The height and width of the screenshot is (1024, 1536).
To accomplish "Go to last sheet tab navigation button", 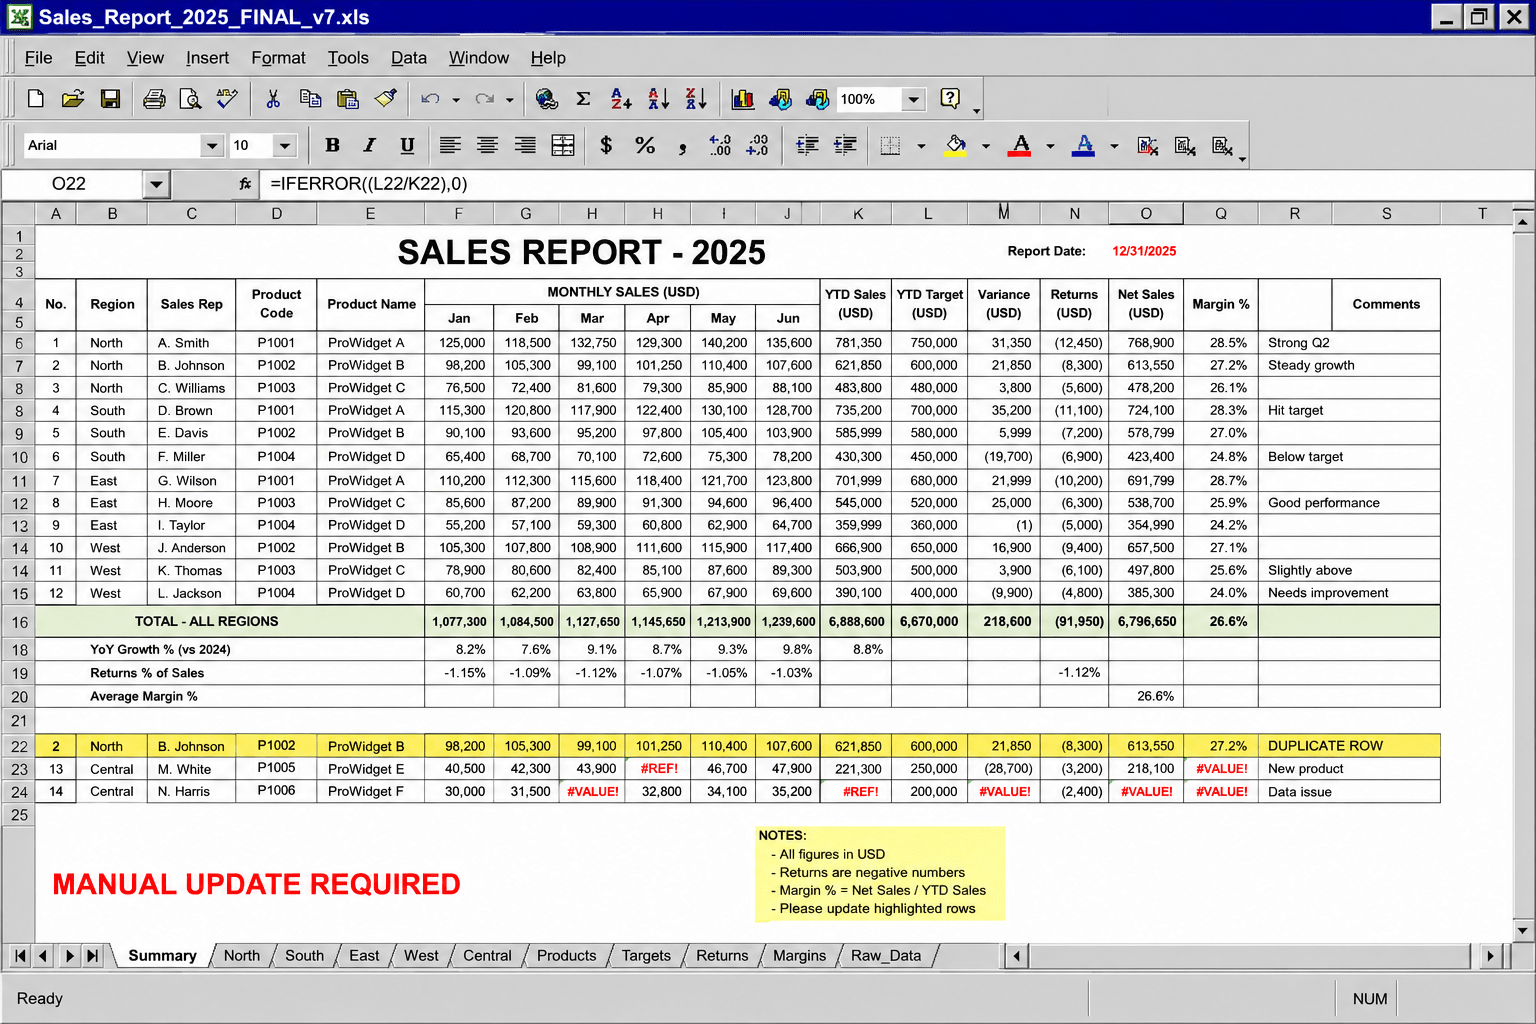I will click(x=92, y=956).
